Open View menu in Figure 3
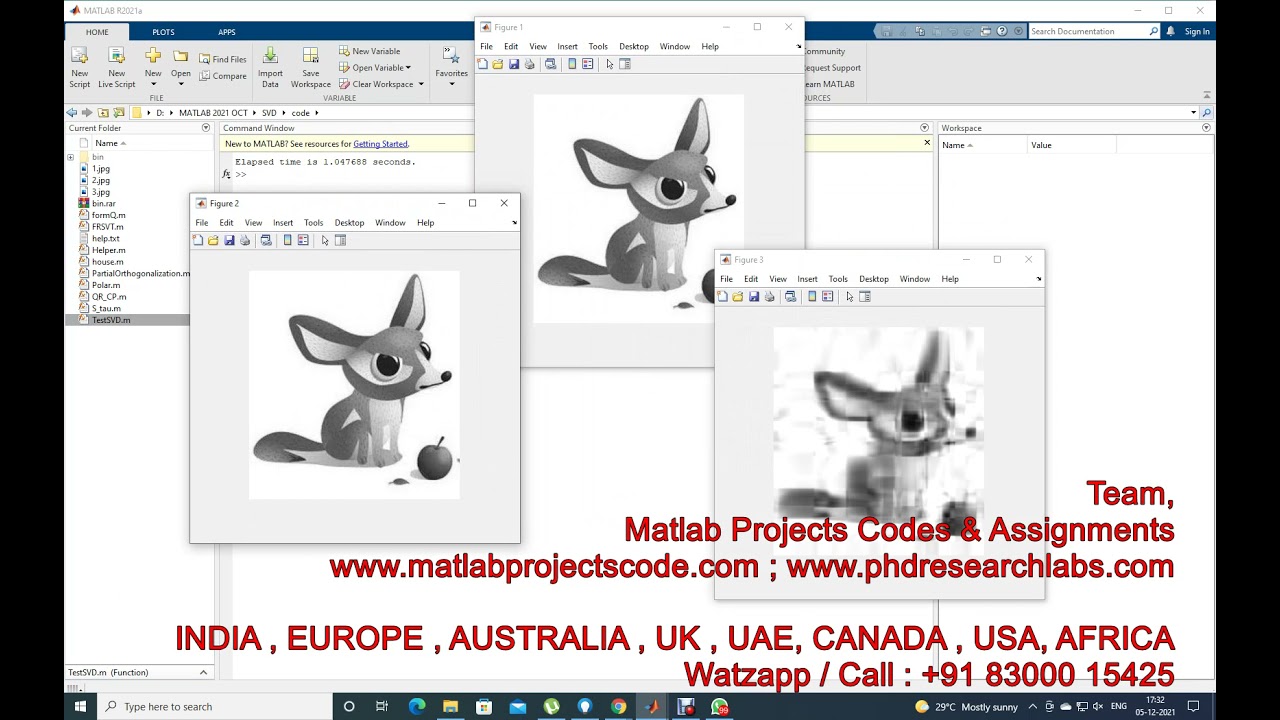The width and height of the screenshot is (1280, 720). click(778, 279)
